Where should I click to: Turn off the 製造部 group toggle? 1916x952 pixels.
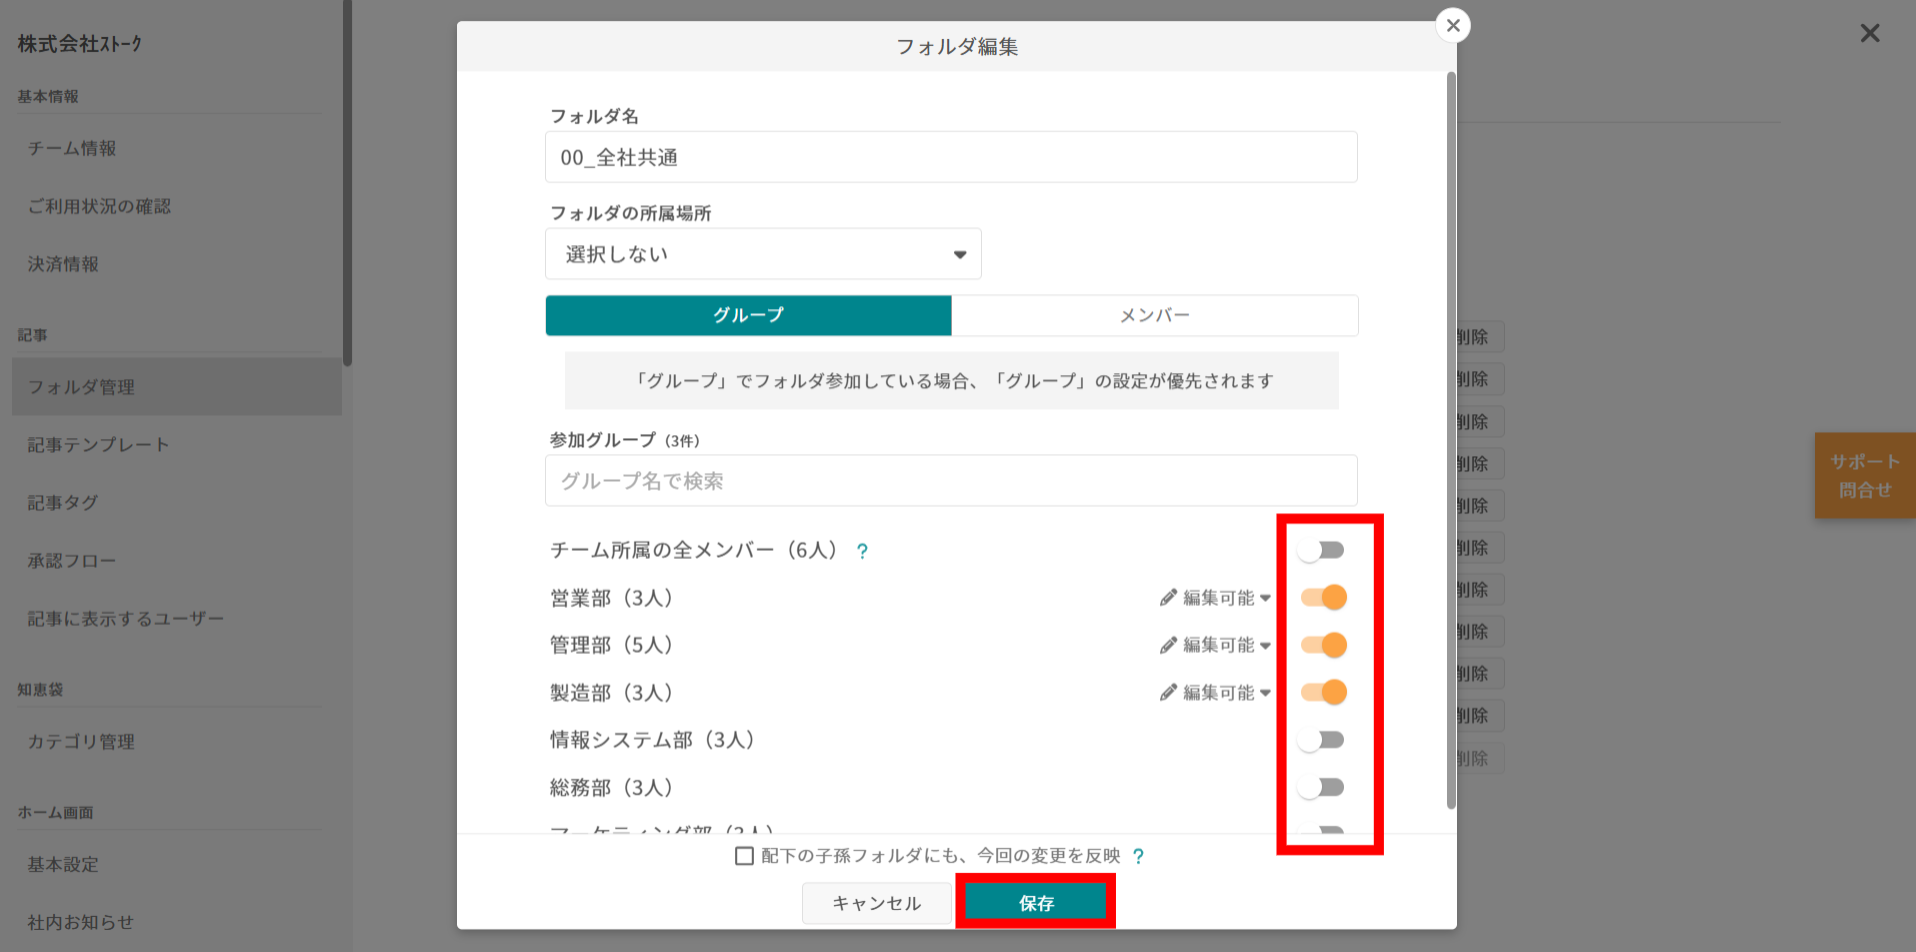point(1323,692)
